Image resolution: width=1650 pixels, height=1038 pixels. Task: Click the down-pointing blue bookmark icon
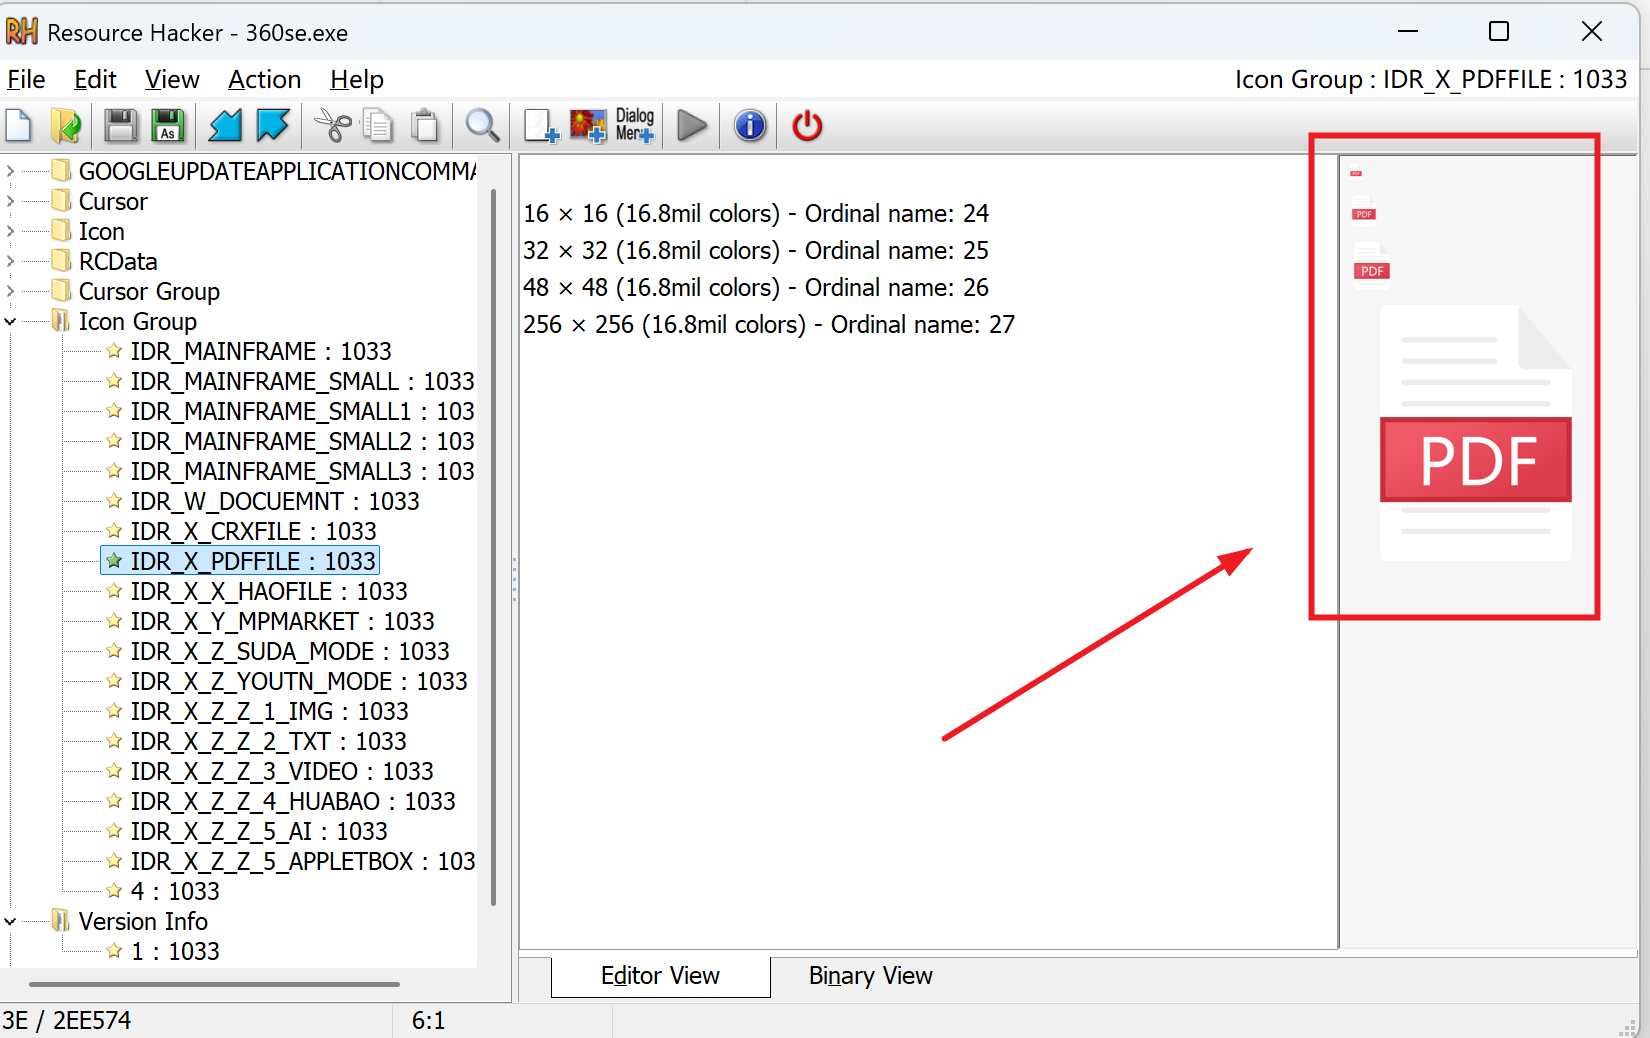point(272,126)
